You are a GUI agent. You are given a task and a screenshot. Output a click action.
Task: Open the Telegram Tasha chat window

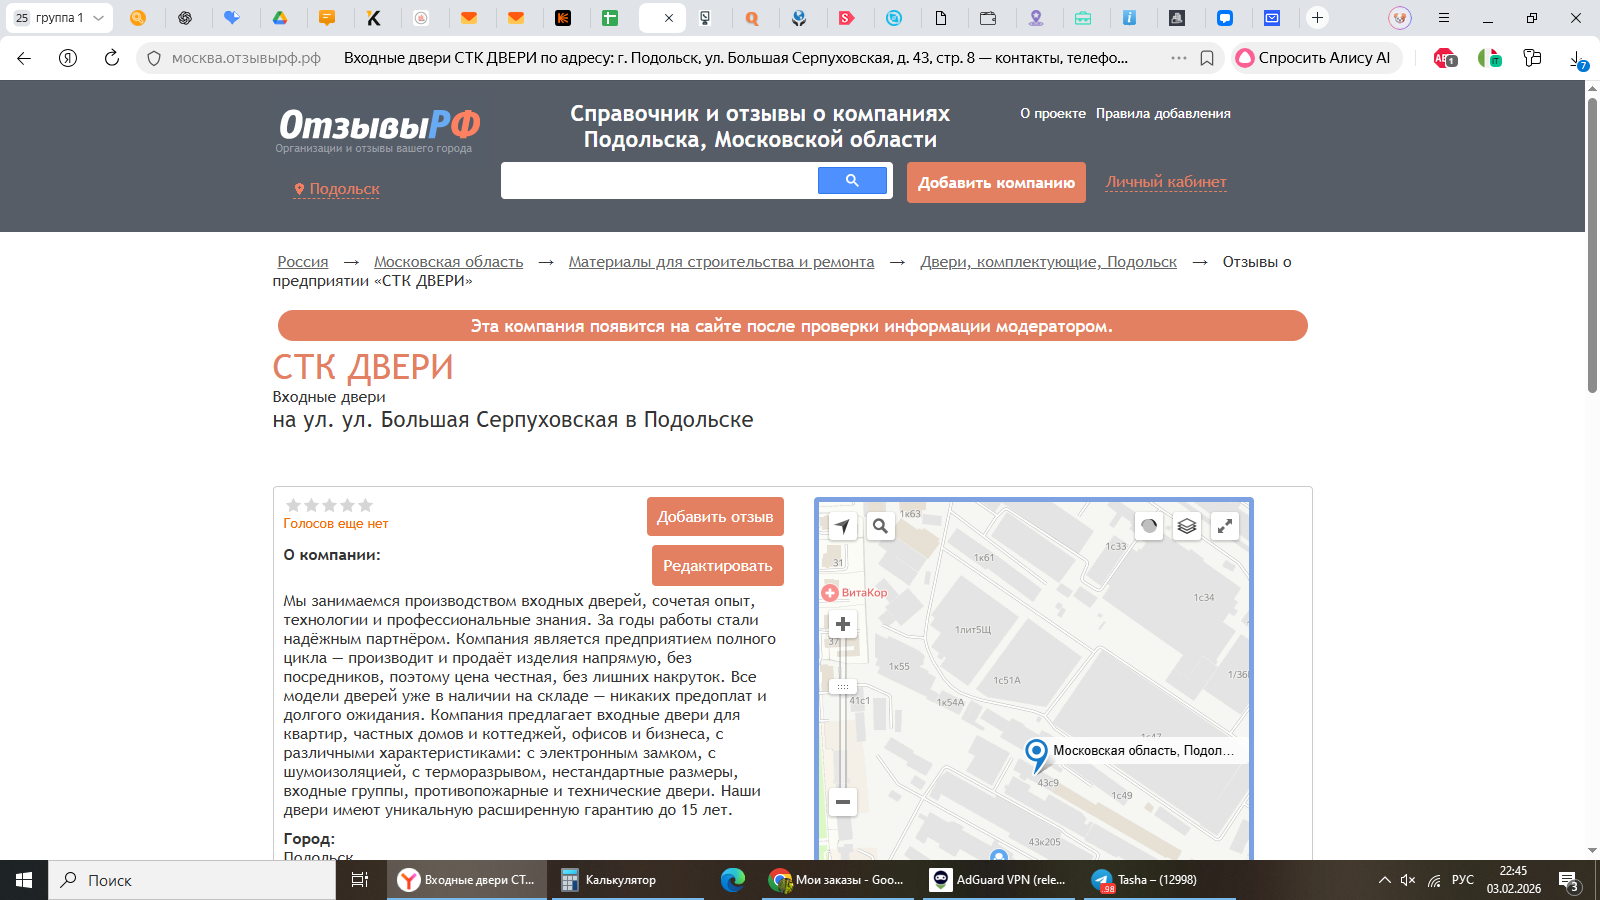[1161, 880]
